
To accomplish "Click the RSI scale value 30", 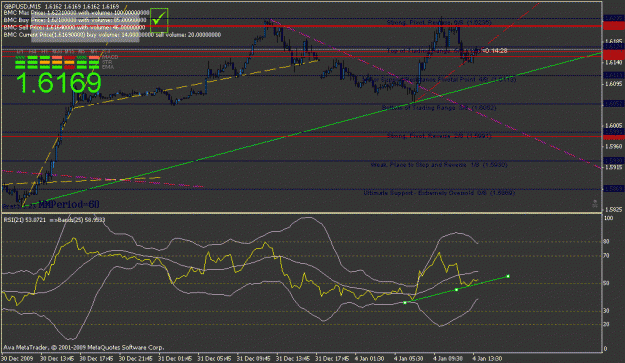I will [x=607, y=311].
